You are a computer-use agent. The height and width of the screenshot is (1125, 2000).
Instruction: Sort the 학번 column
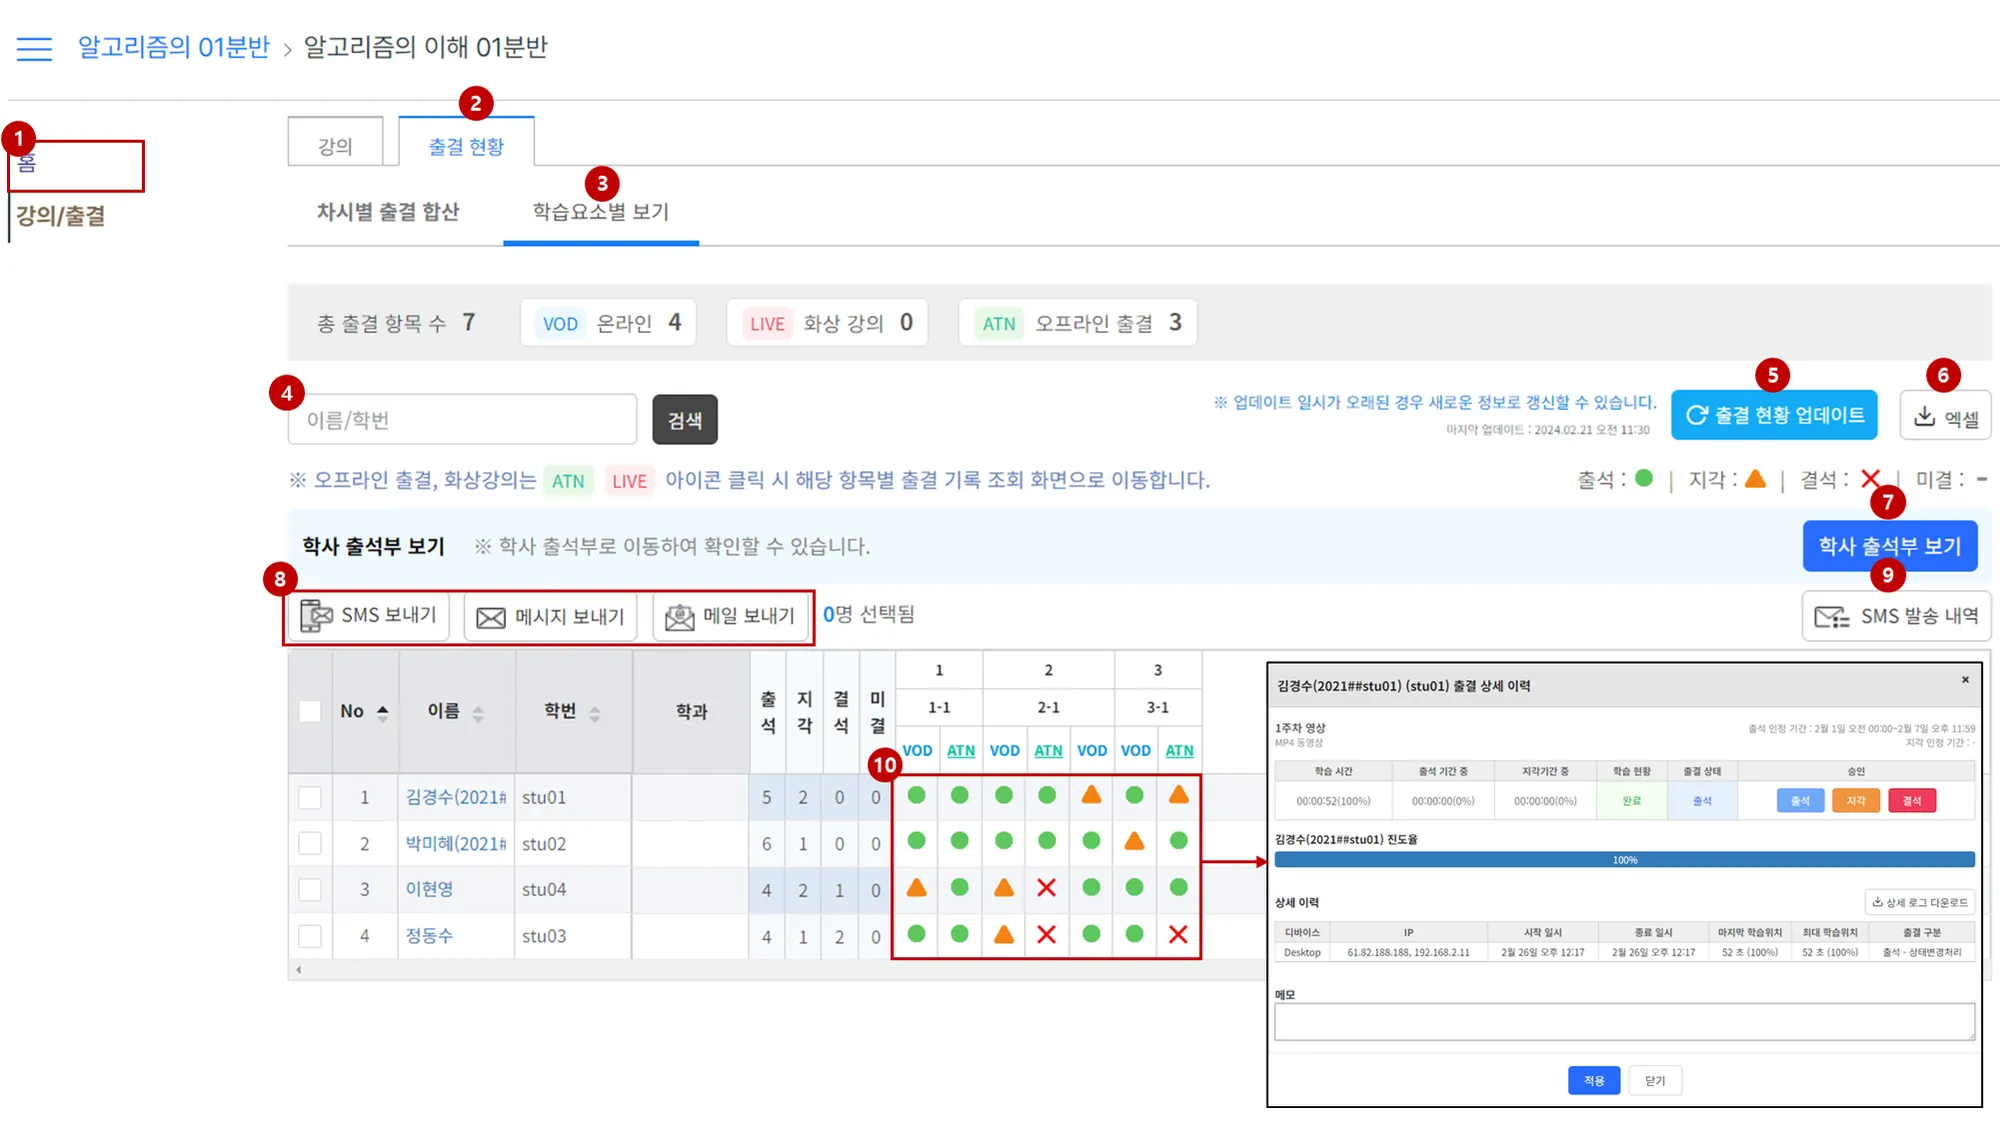pyautogui.click(x=595, y=713)
